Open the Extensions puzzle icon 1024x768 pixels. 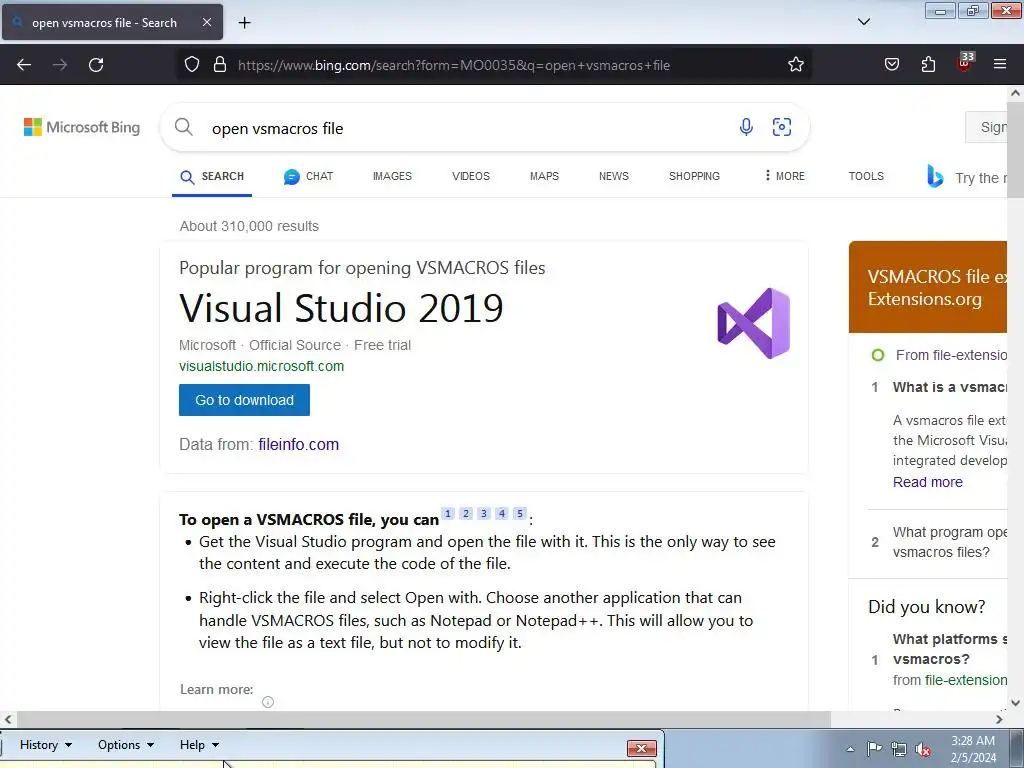[x=928, y=65]
